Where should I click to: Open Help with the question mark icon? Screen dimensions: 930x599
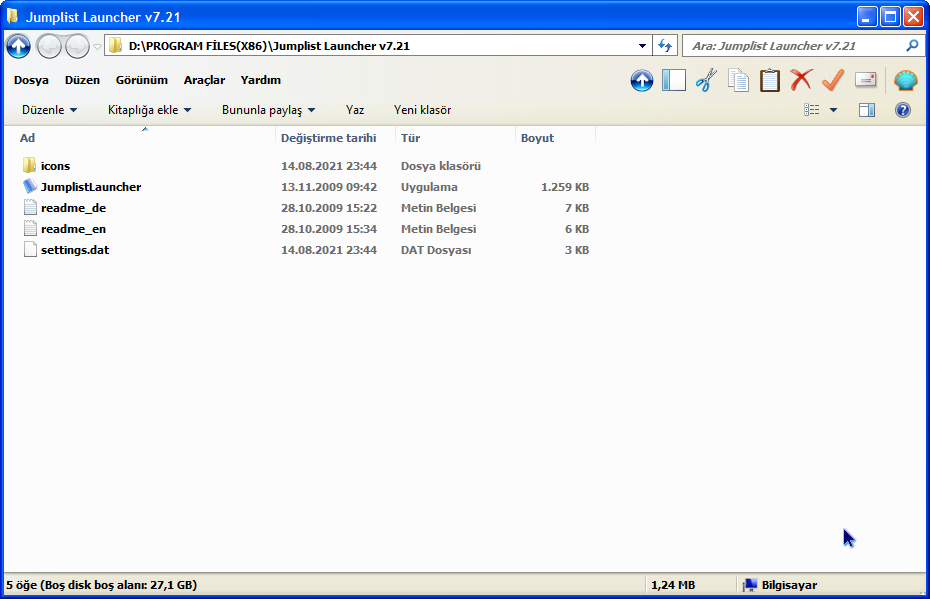[x=903, y=110]
